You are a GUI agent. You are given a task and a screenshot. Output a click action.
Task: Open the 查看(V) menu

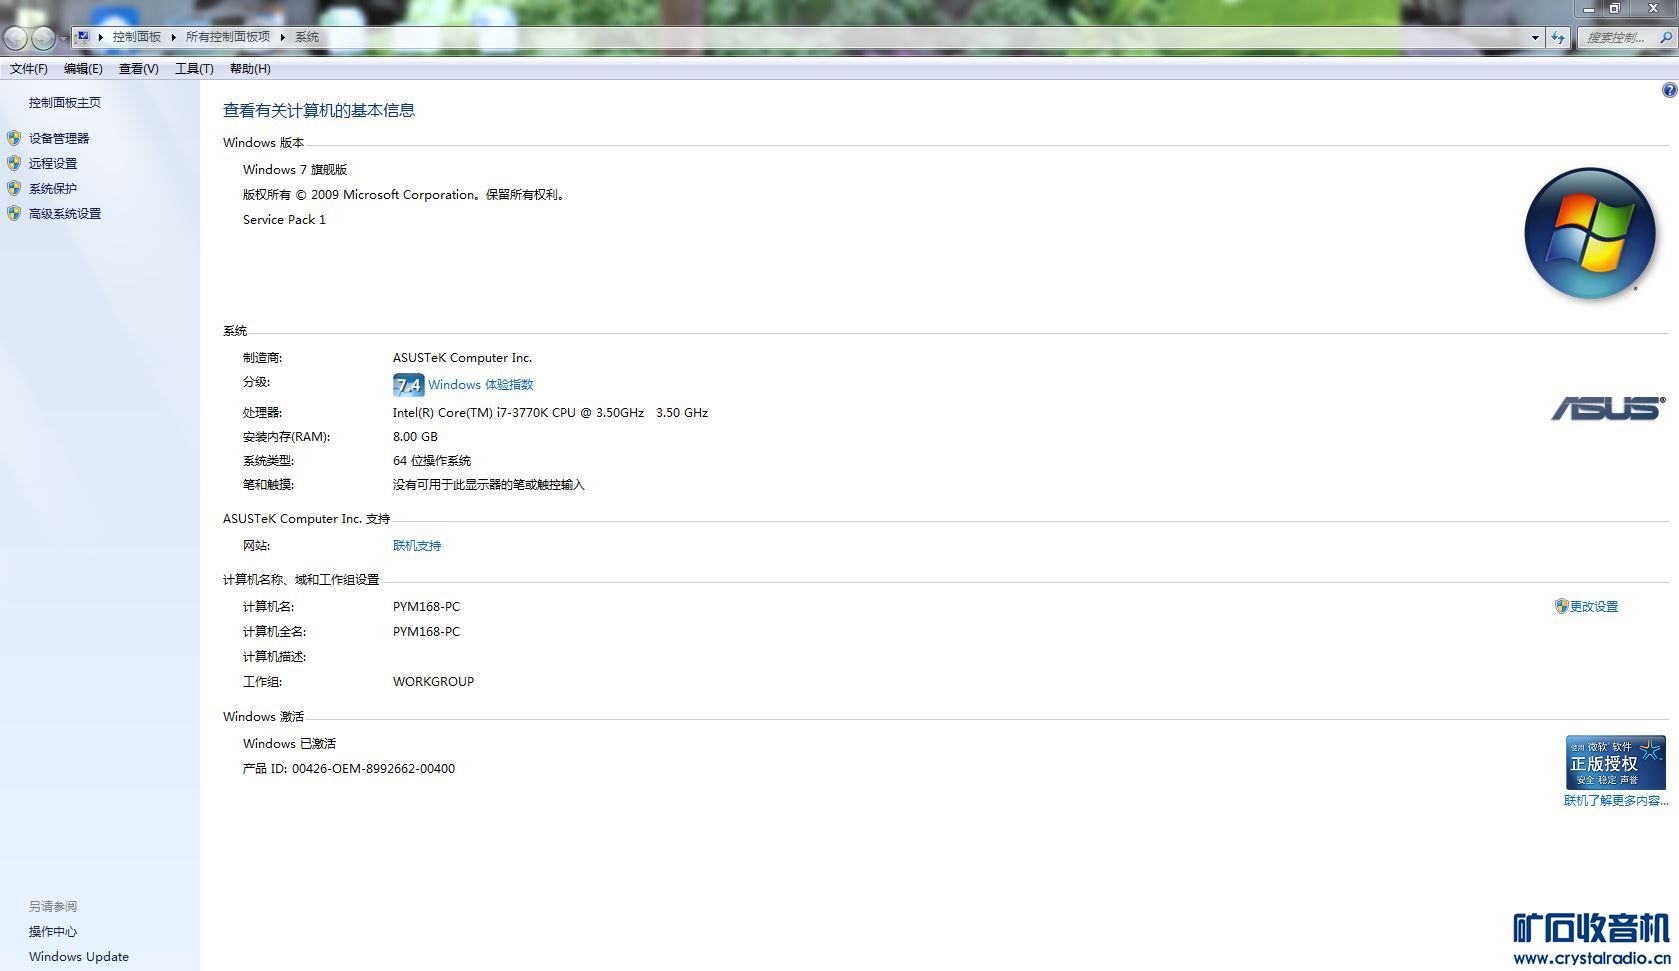pos(139,69)
